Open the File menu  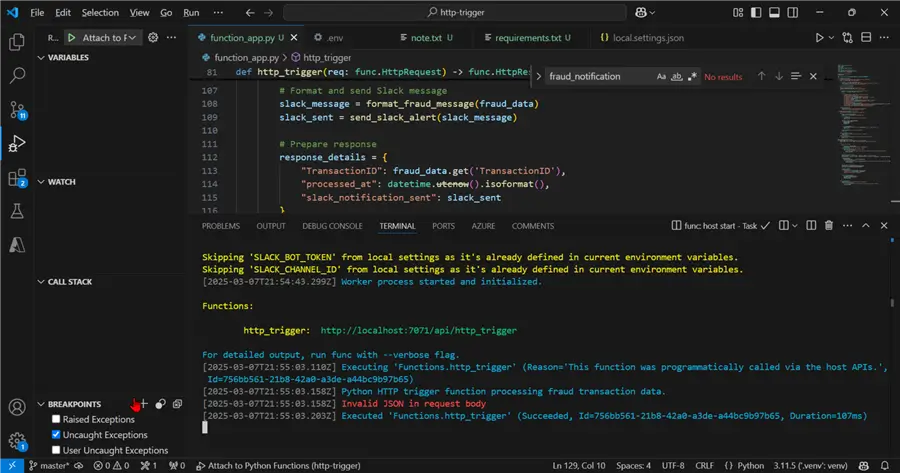[37, 13]
